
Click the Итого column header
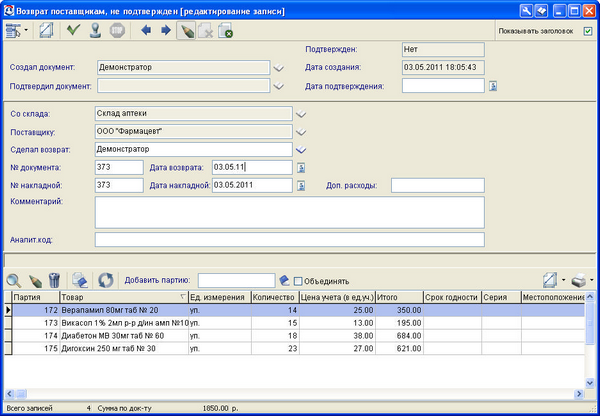point(399,297)
